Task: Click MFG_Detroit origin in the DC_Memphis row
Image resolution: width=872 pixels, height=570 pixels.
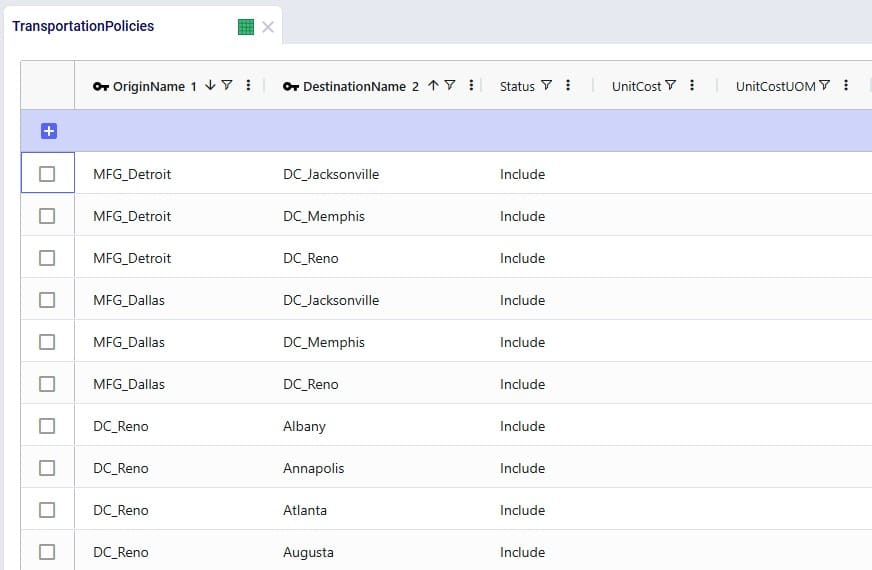Action: [x=132, y=216]
